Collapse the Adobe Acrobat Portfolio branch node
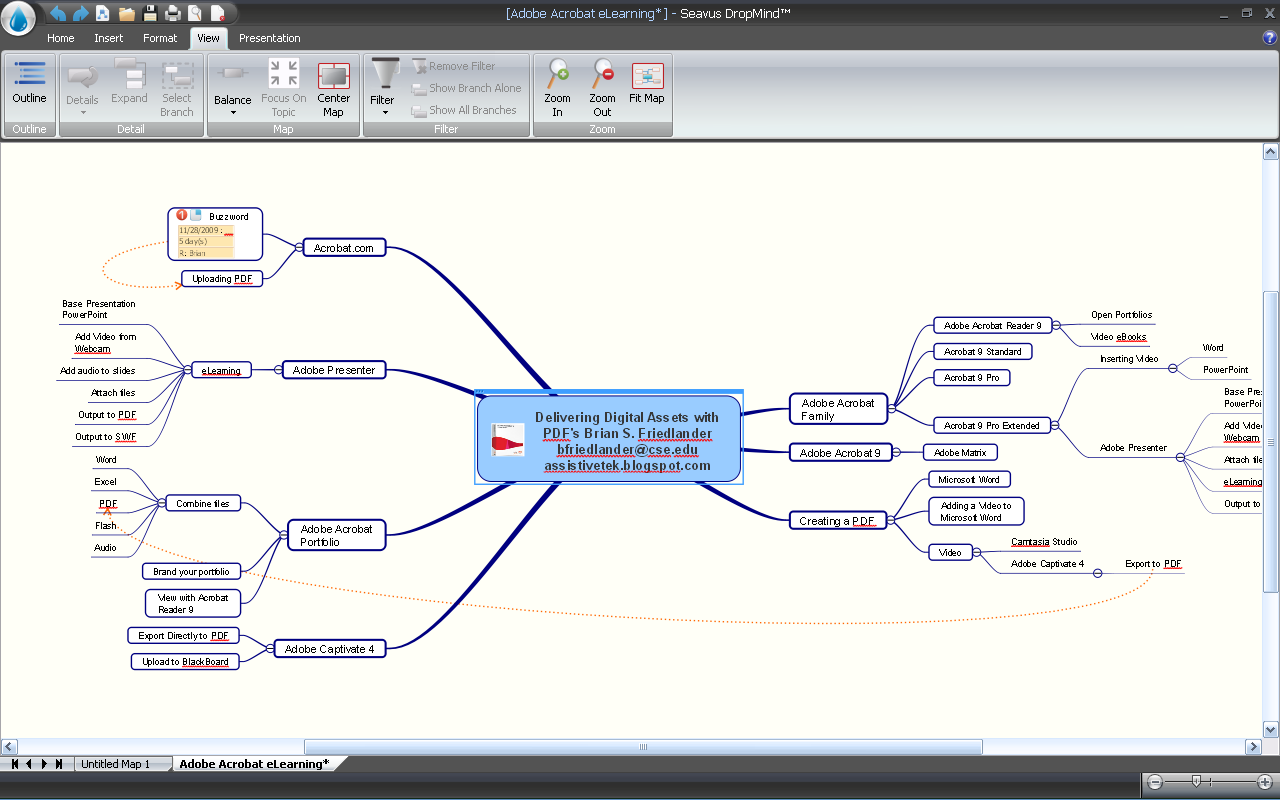1280x800 pixels. click(x=284, y=535)
